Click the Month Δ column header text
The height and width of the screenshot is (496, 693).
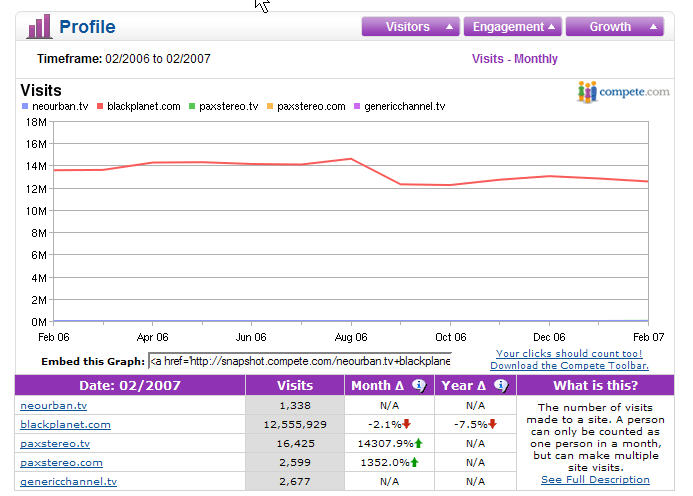point(377,385)
